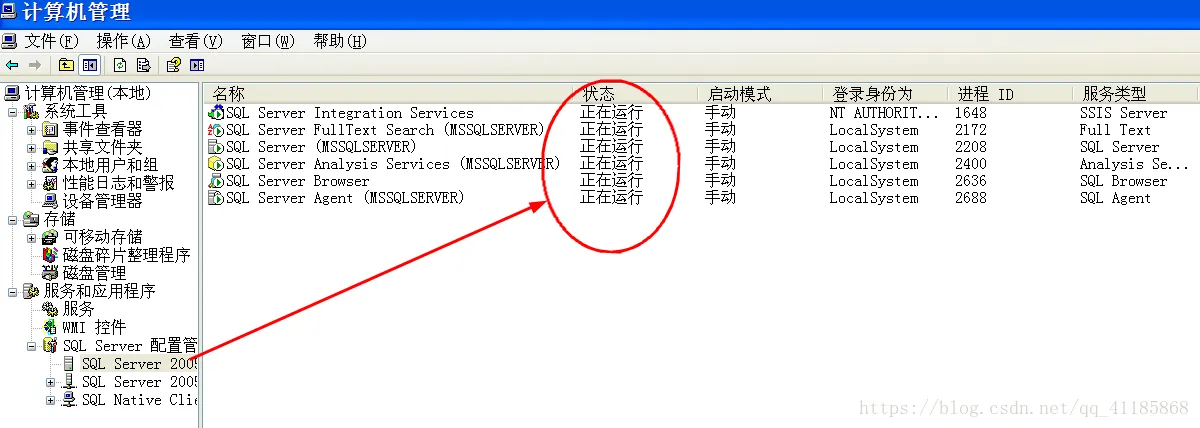Click the console system icon left of 文件 menu

coord(9,41)
